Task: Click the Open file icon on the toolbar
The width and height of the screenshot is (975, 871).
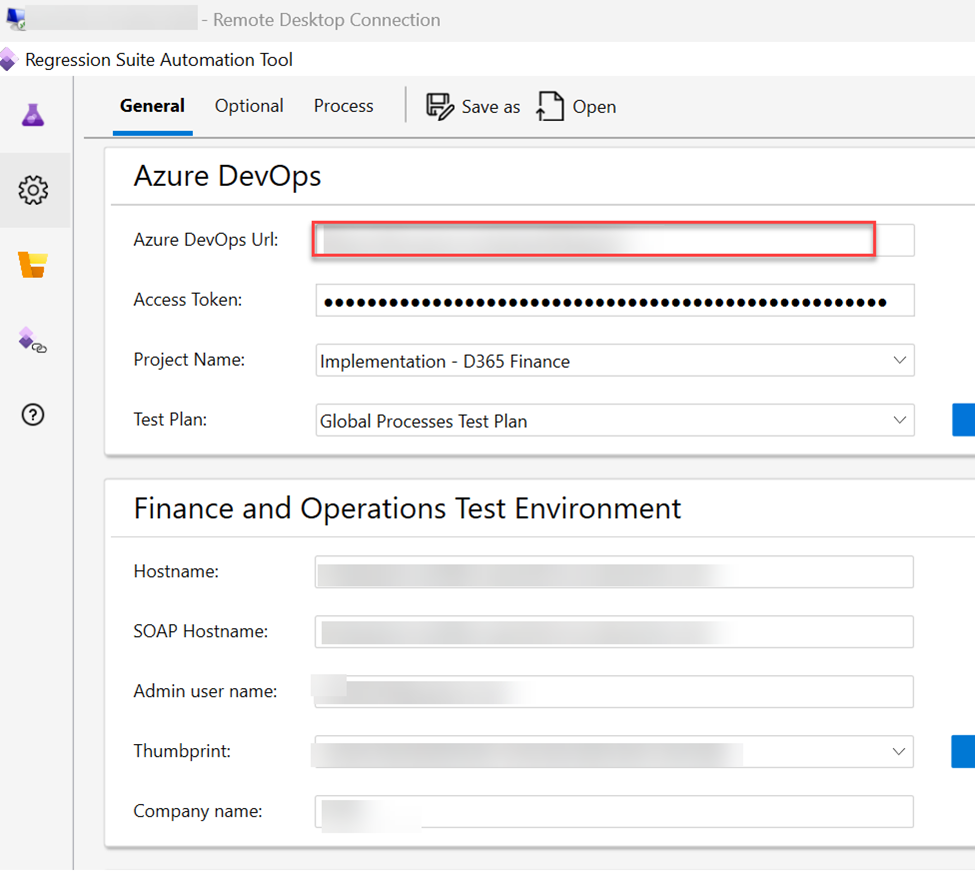Action: coord(550,105)
